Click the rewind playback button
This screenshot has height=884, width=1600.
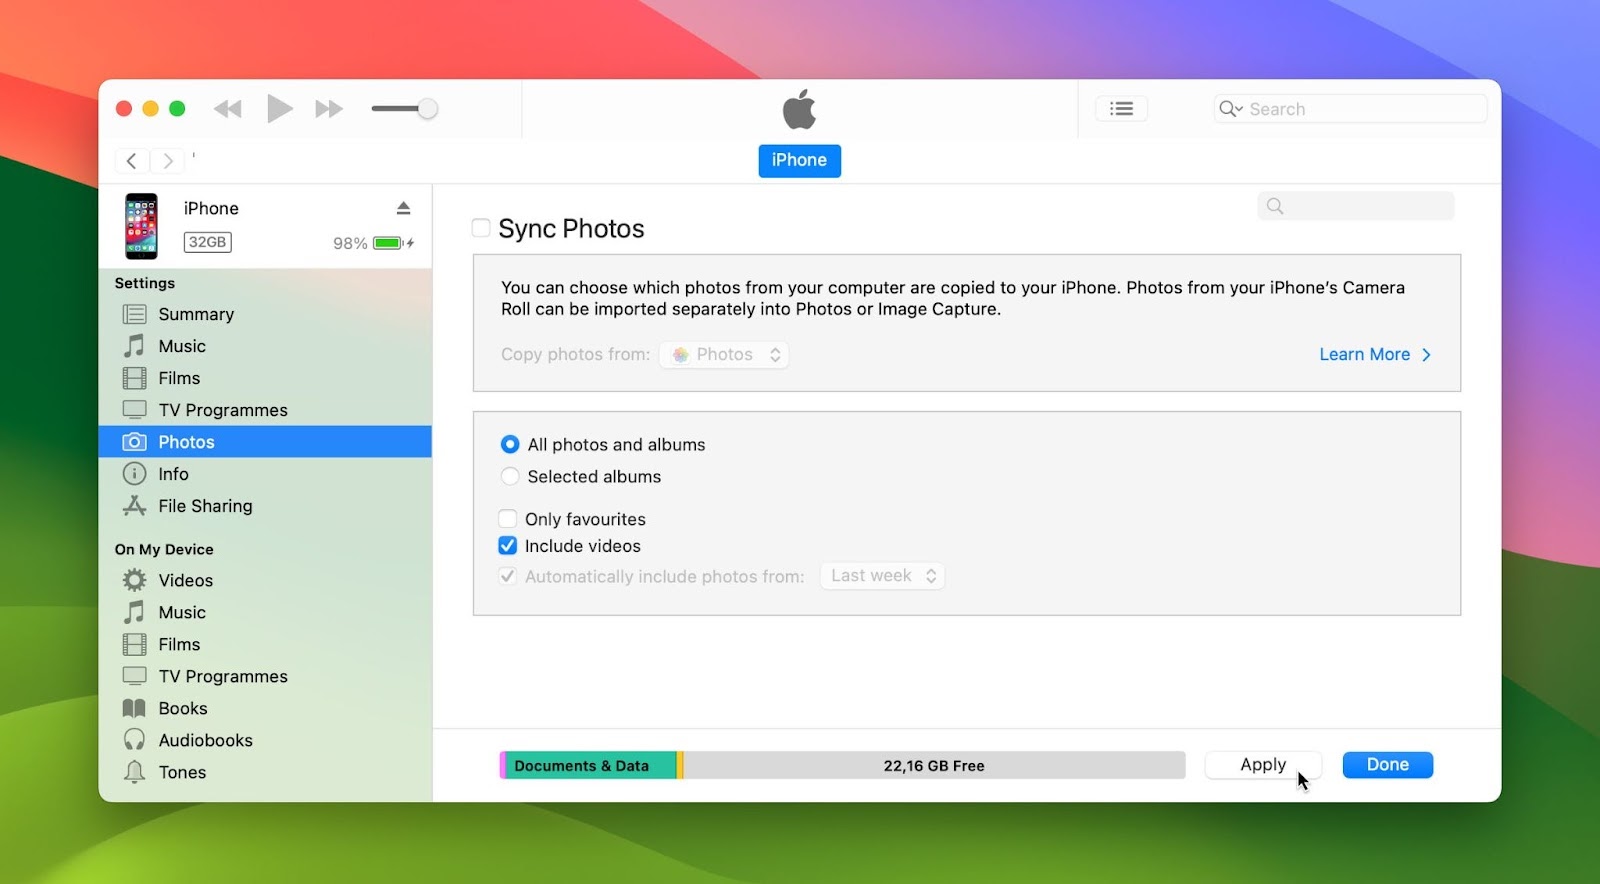pyautogui.click(x=228, y=109)
